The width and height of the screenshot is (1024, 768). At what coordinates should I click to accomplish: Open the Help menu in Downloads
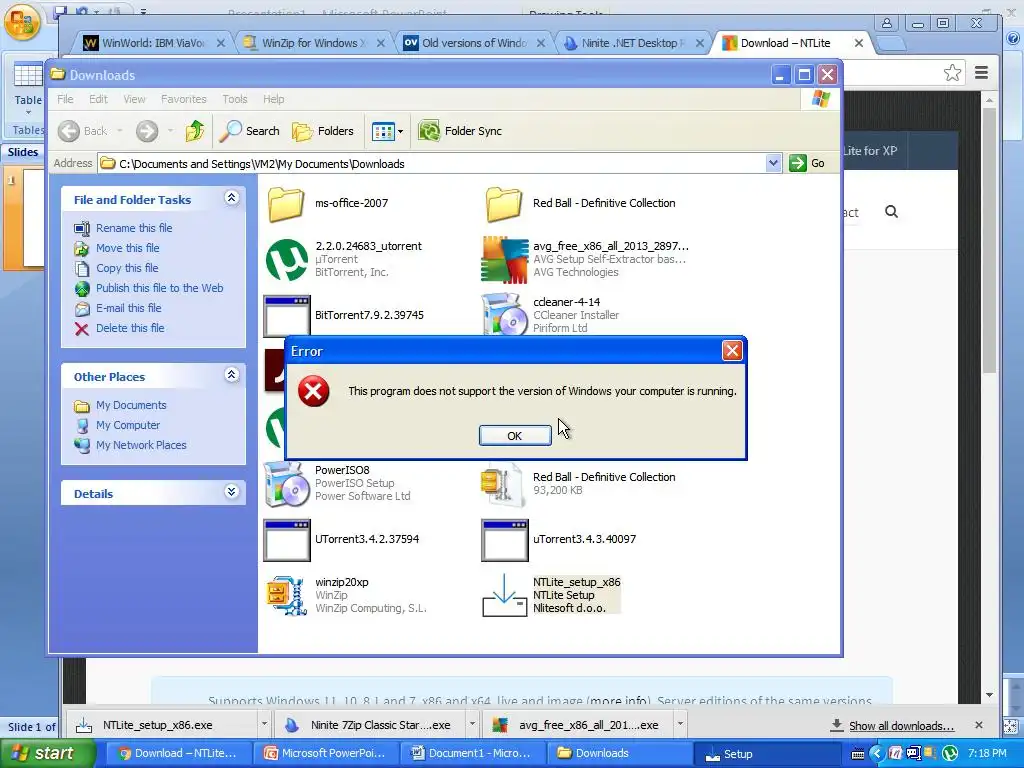[274, 99]
